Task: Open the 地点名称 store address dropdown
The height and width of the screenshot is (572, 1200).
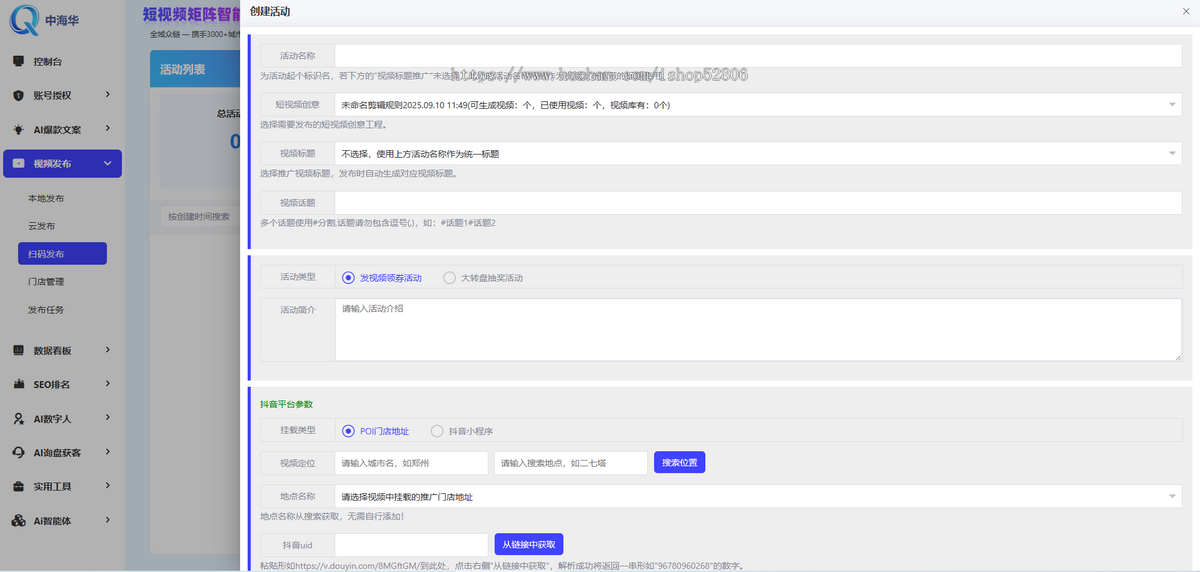Action: point(758,496)
